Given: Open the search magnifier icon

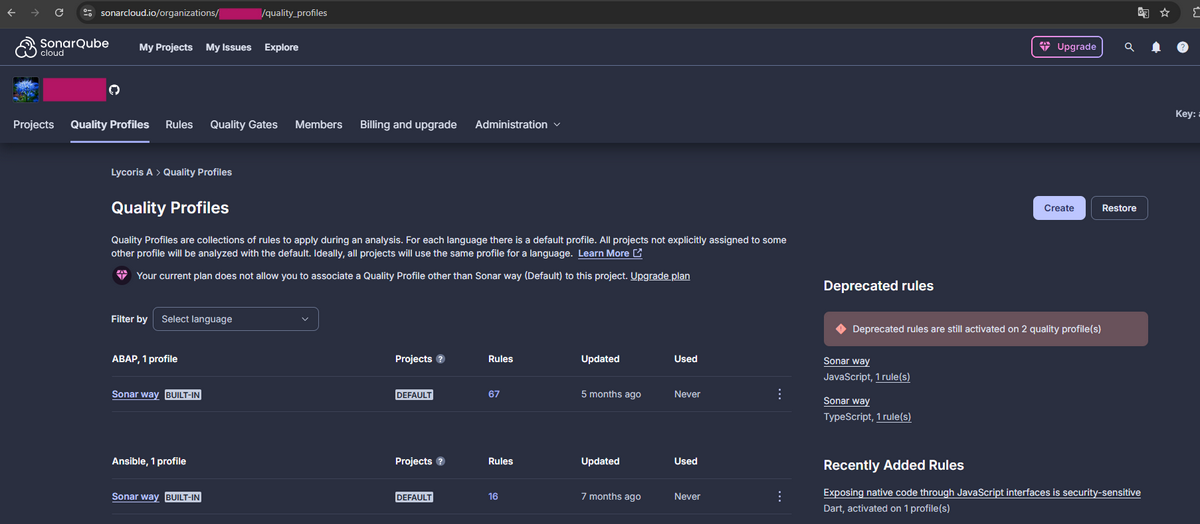Looking at the screenshot, I should pyautogui.click(x=1129, y=47).
